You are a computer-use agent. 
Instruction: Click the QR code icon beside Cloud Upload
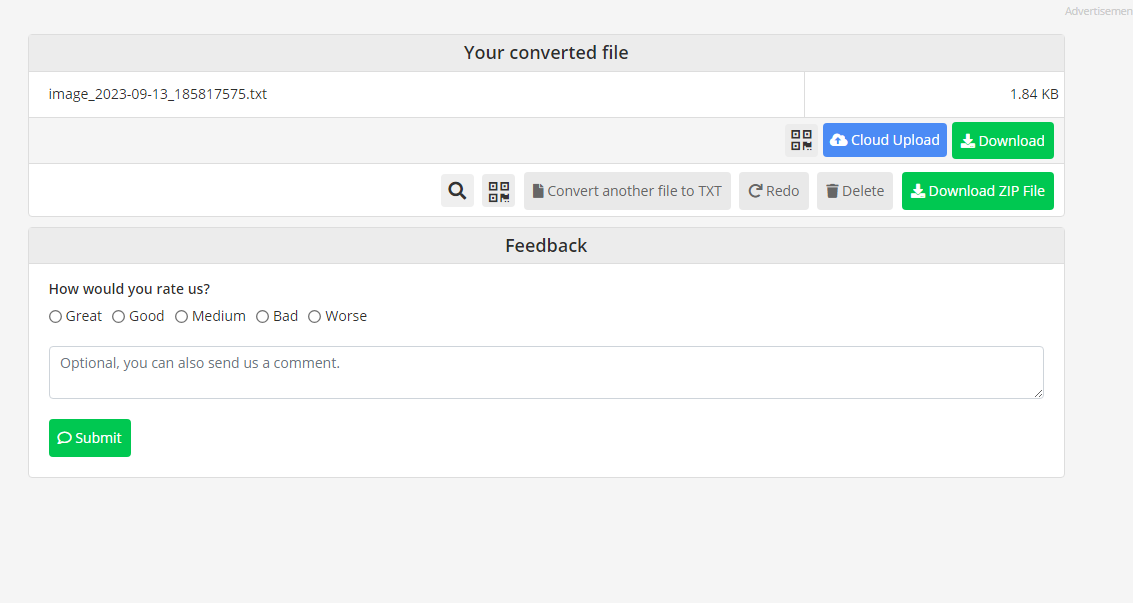click(x=801, y=140)
